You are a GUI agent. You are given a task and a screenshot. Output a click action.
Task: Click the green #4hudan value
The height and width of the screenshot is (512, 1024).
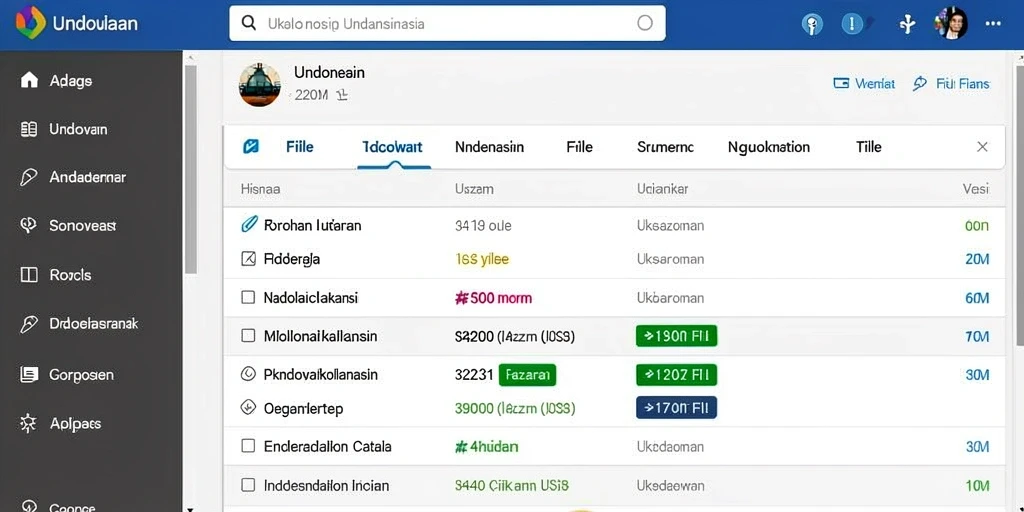pos(486,446)
